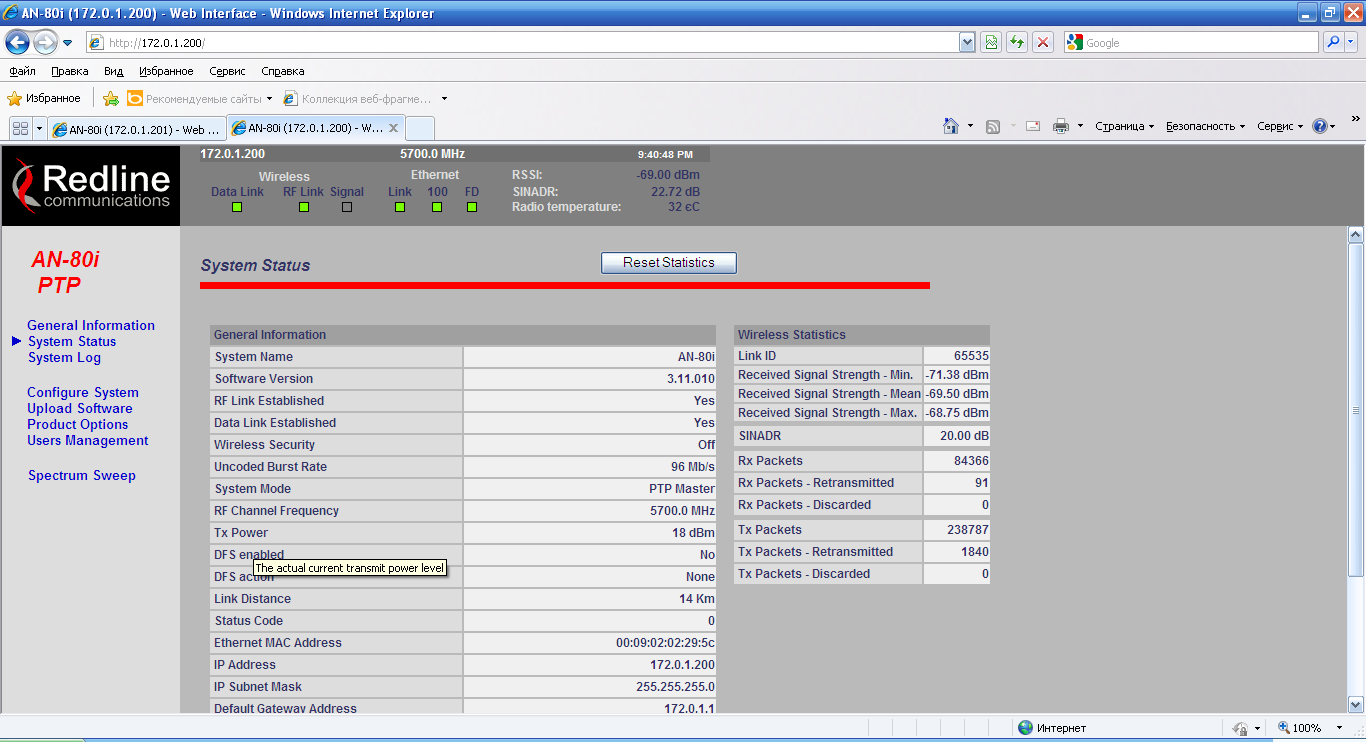
Task: Click the Read Mail envelope icon
Action: click(x=1034, y=126)
